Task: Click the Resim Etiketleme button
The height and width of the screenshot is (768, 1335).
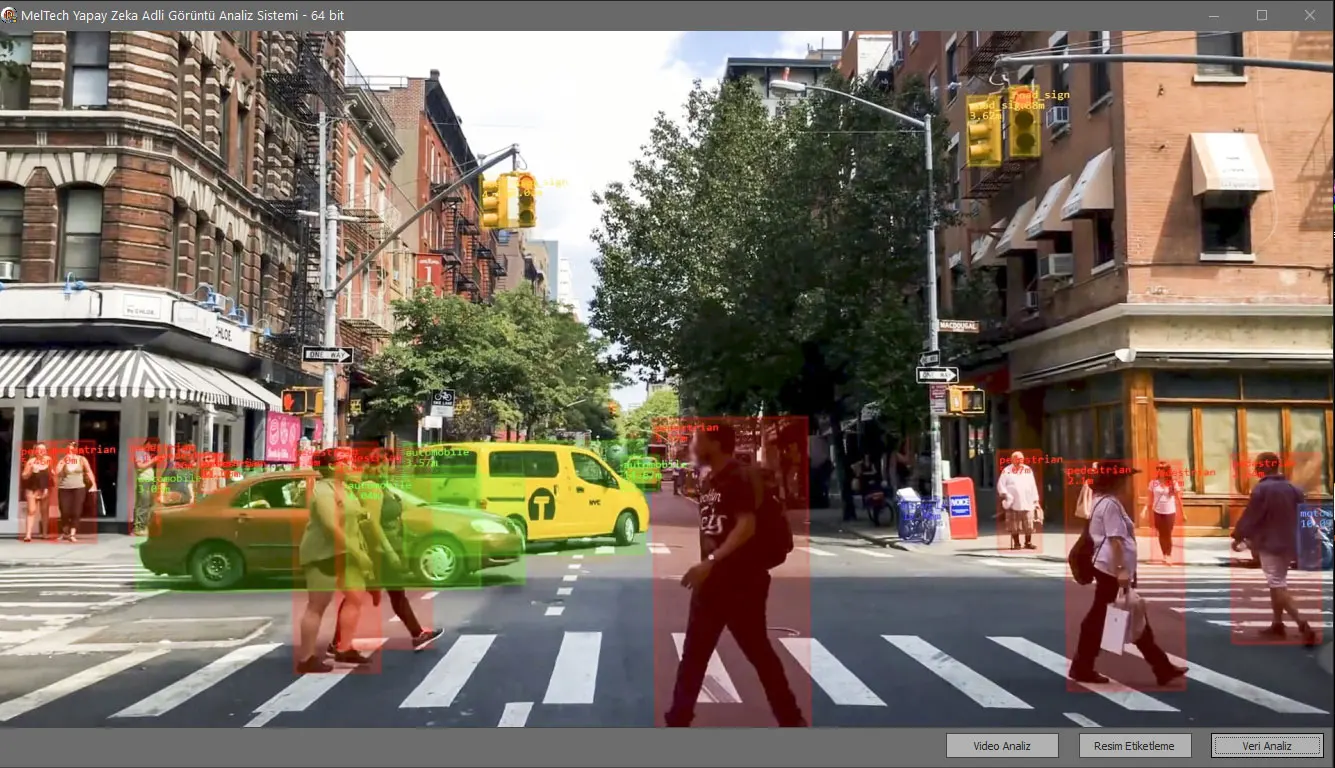Action: pyautogui.click(x=1135, y=746)
